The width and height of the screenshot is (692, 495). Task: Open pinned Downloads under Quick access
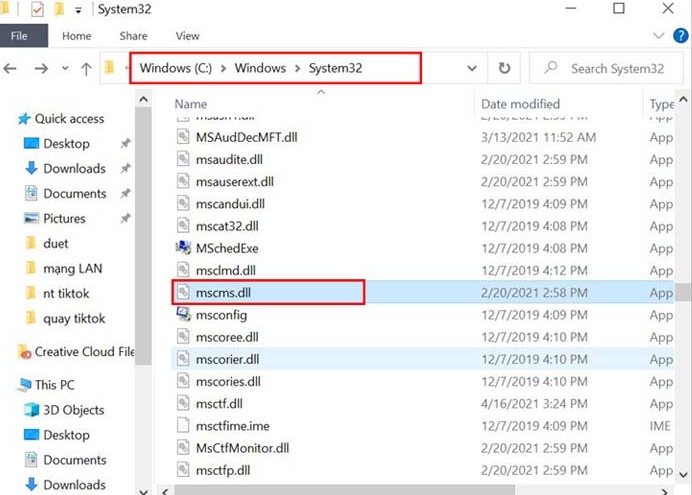74,169
